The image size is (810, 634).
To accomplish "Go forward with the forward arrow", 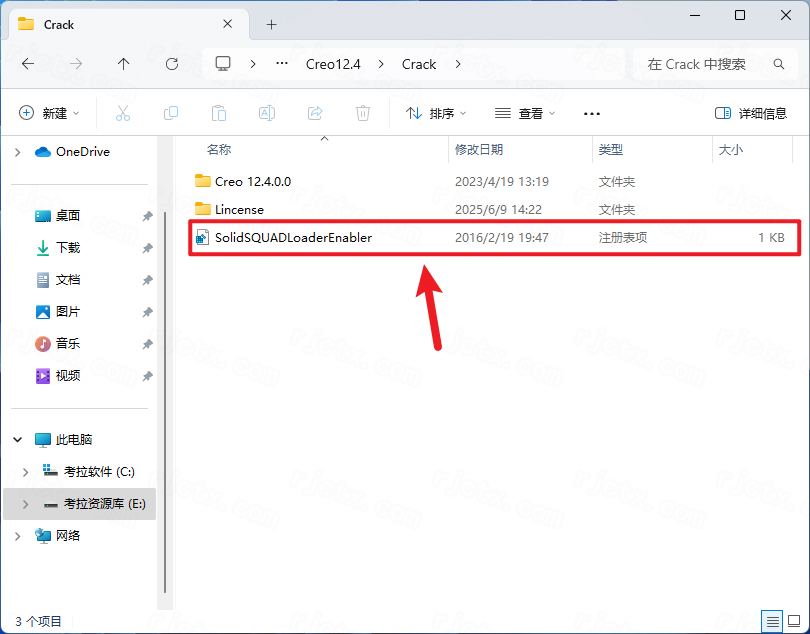I will [x=76, y=64].
